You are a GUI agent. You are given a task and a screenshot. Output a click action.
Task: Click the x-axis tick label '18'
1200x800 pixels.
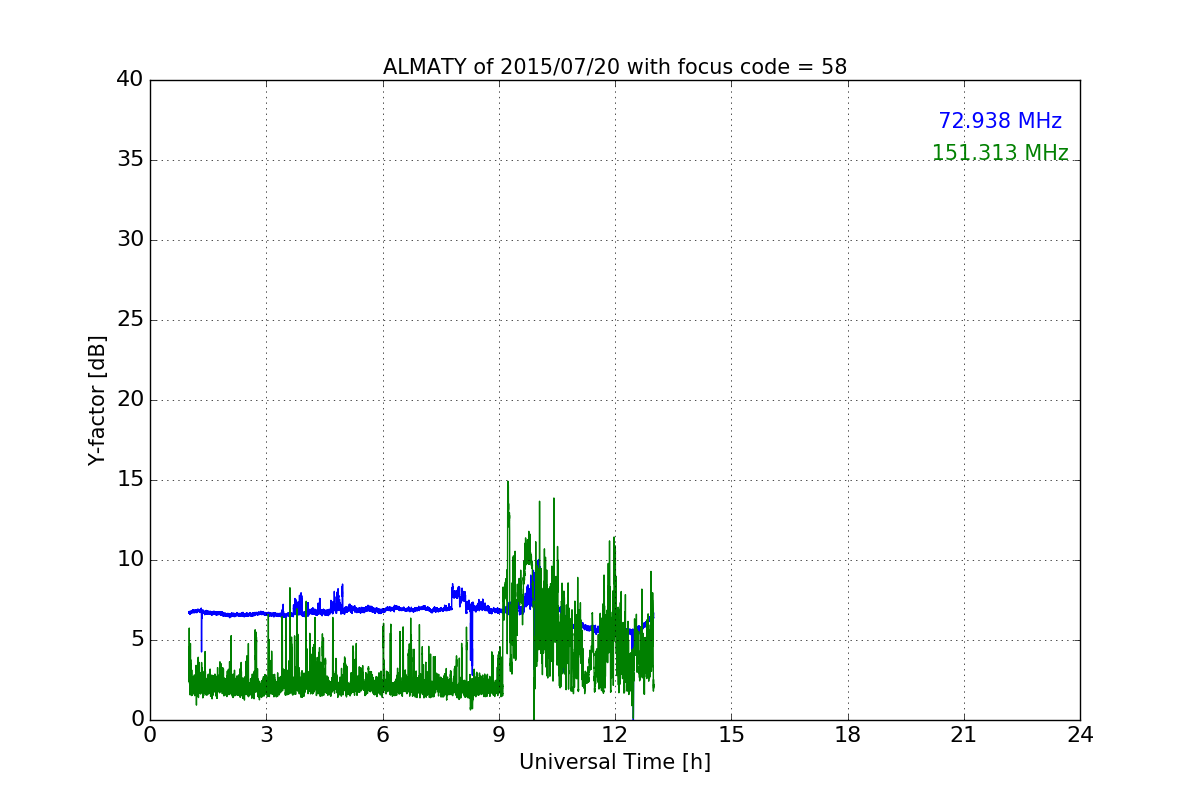[x=848, y=735]
